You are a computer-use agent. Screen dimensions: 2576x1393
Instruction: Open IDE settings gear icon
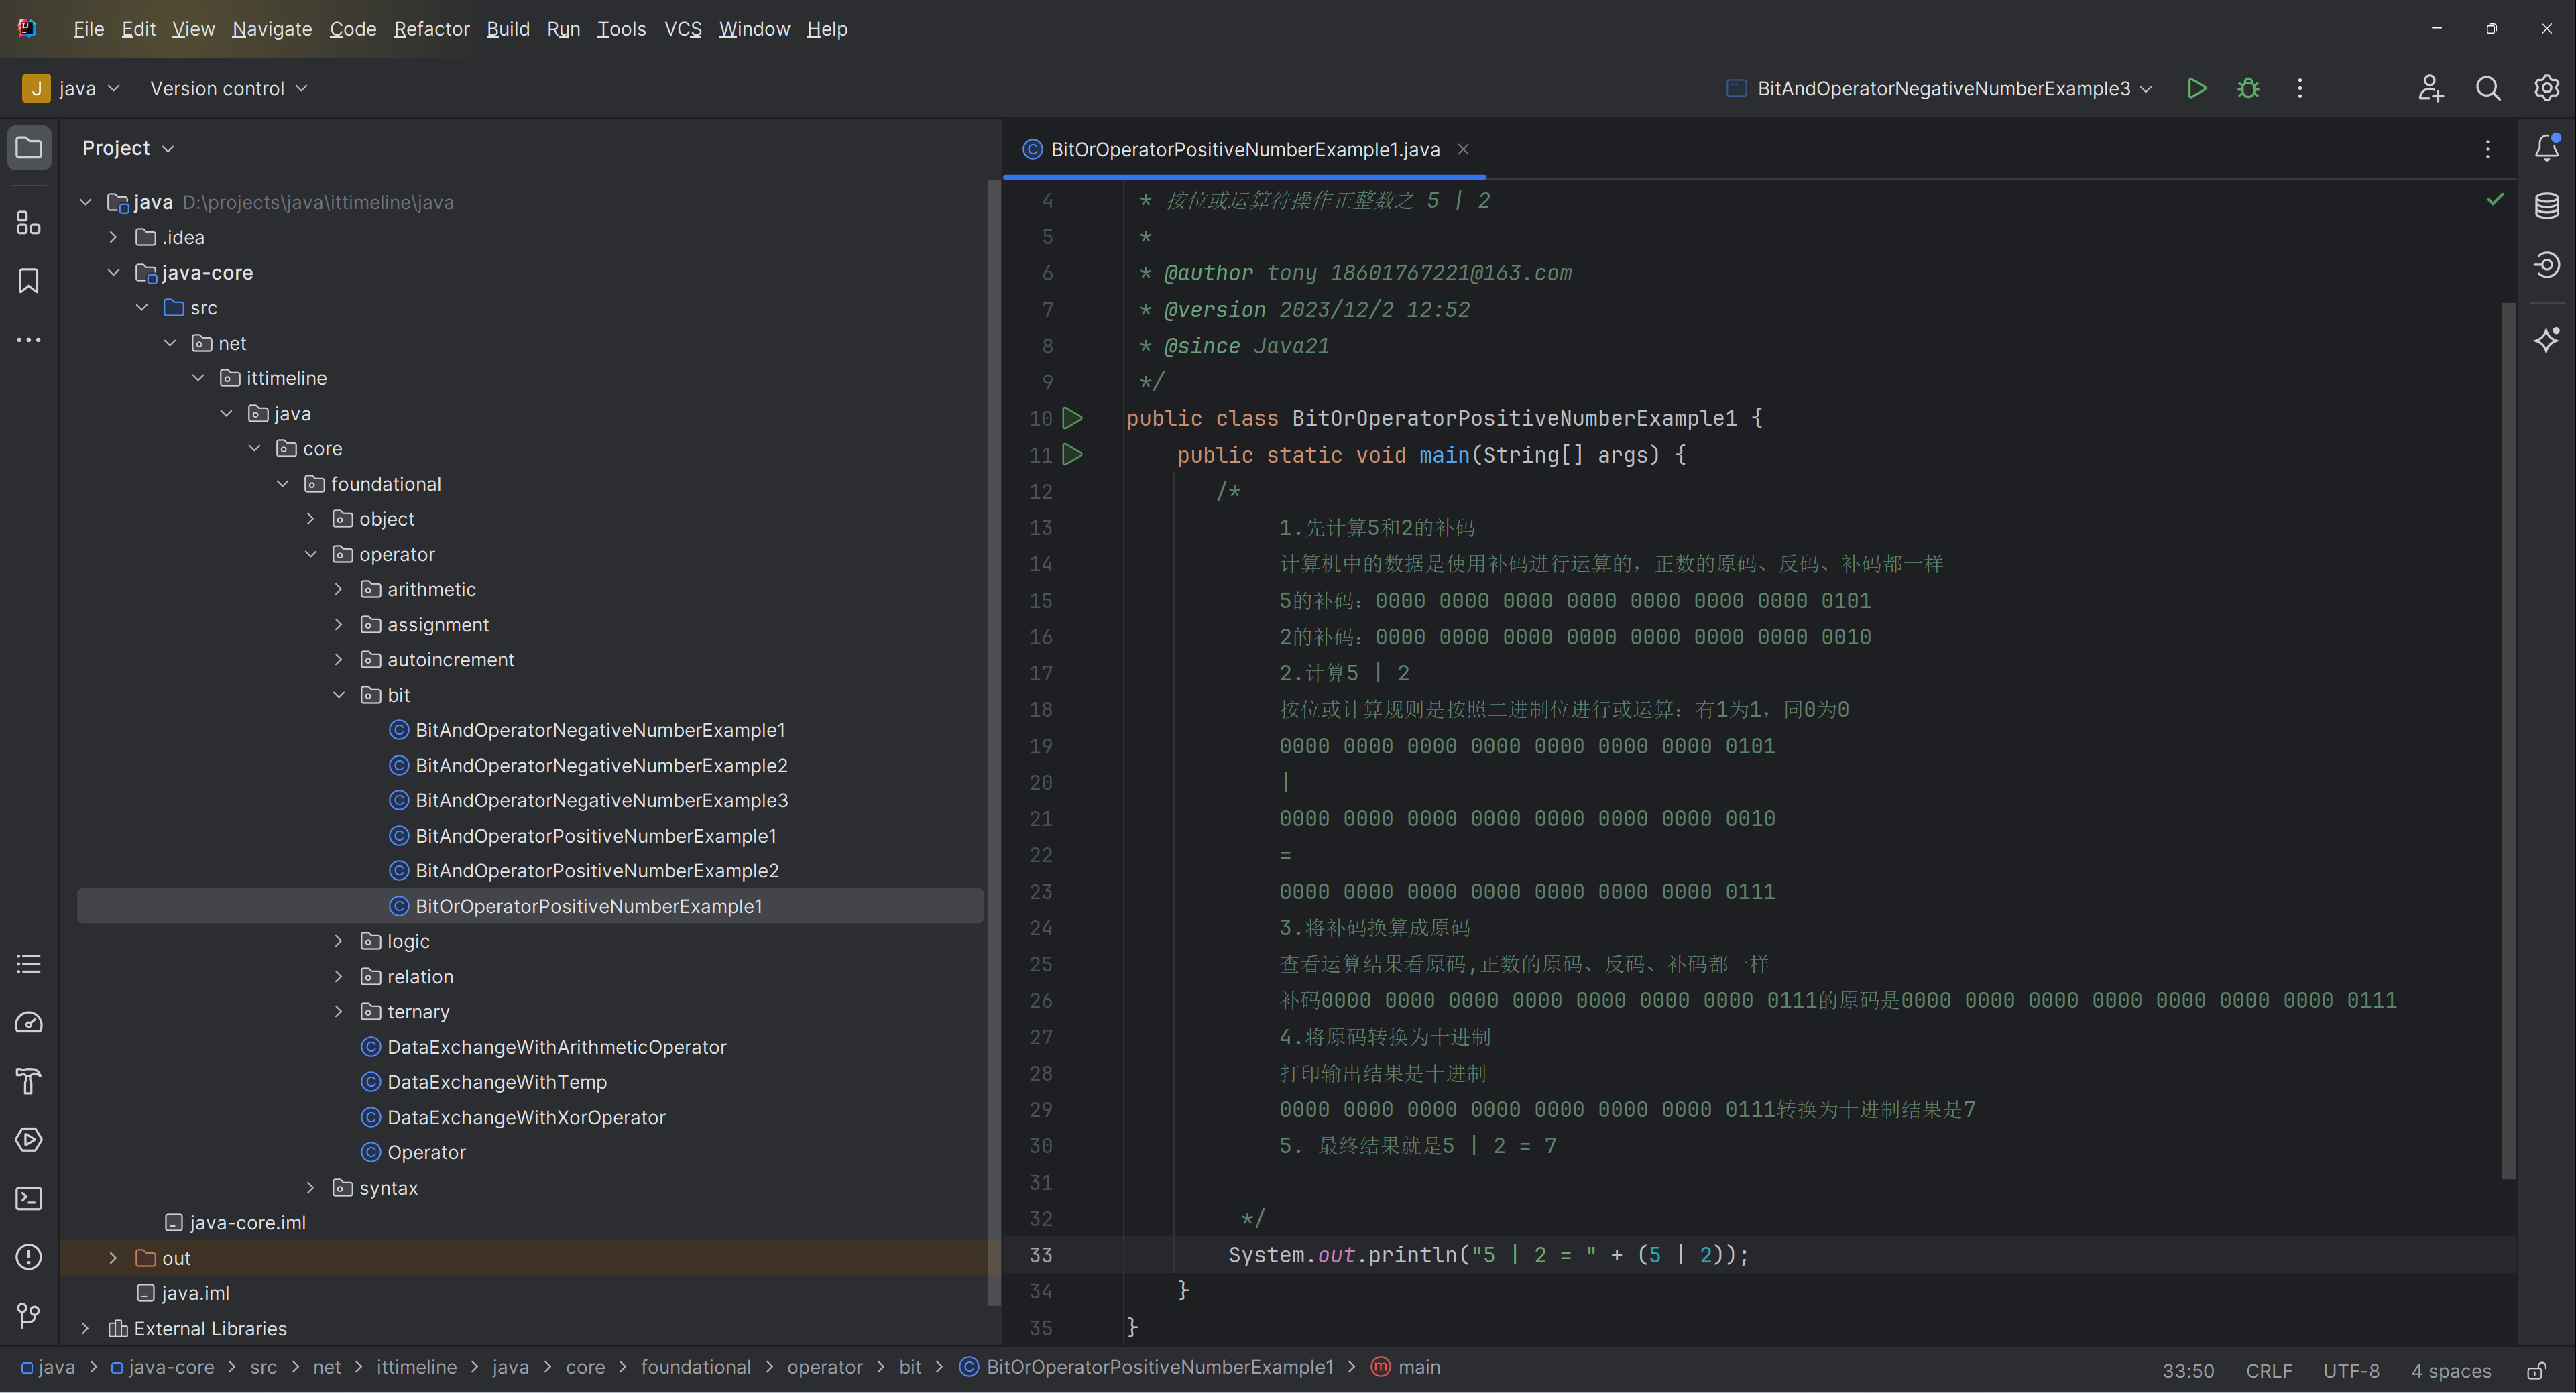point(2546,88)
